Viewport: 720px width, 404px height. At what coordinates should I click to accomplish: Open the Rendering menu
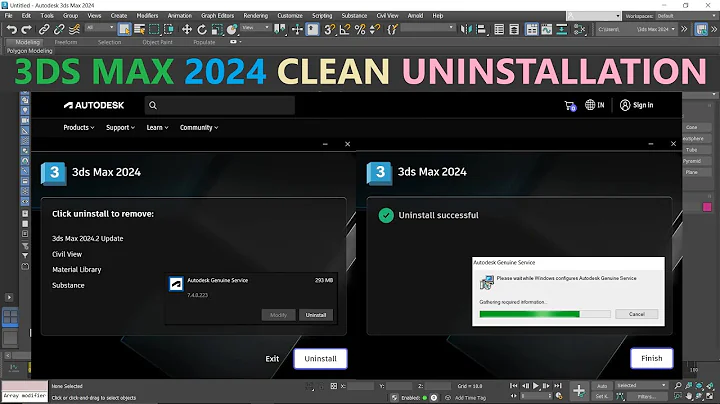(255, 16)
